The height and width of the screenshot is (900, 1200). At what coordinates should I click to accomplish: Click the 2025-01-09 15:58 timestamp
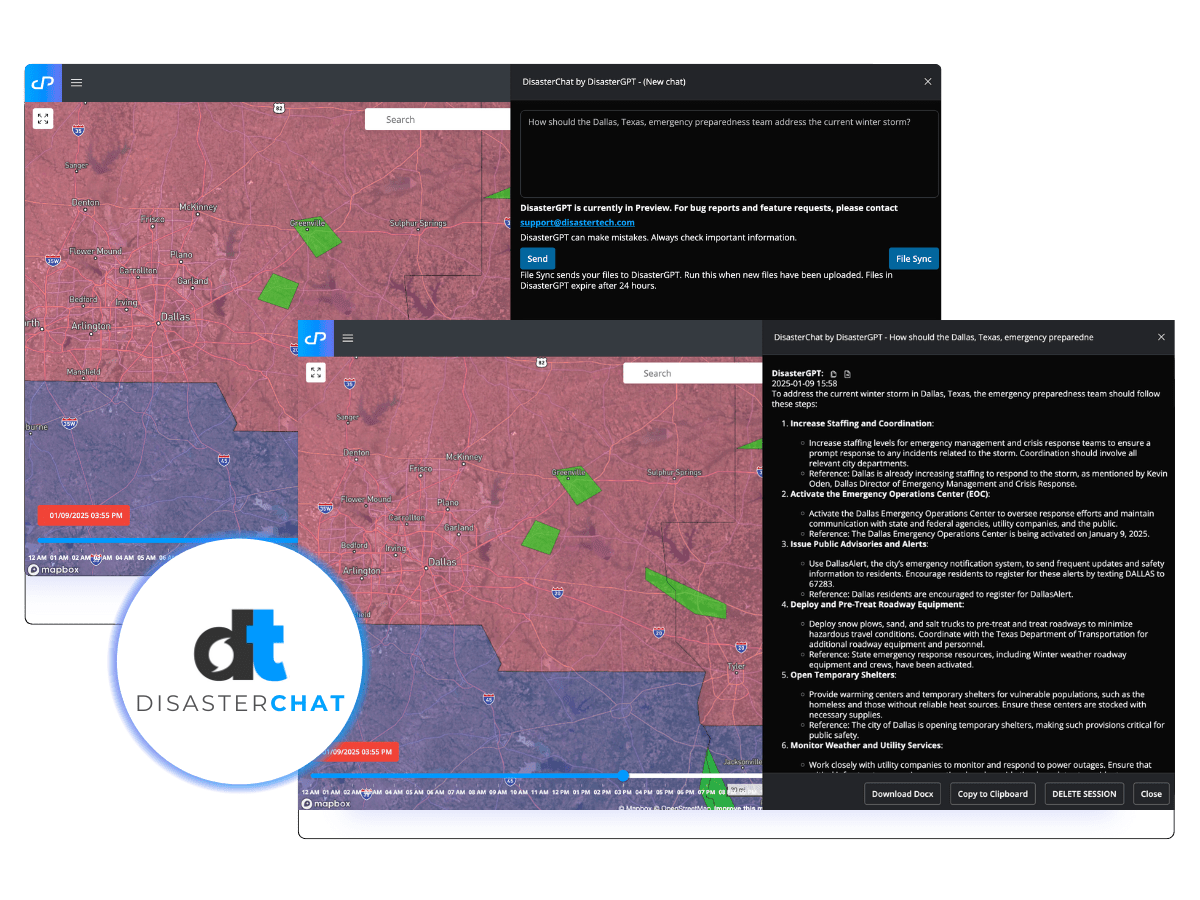[805, 384]
